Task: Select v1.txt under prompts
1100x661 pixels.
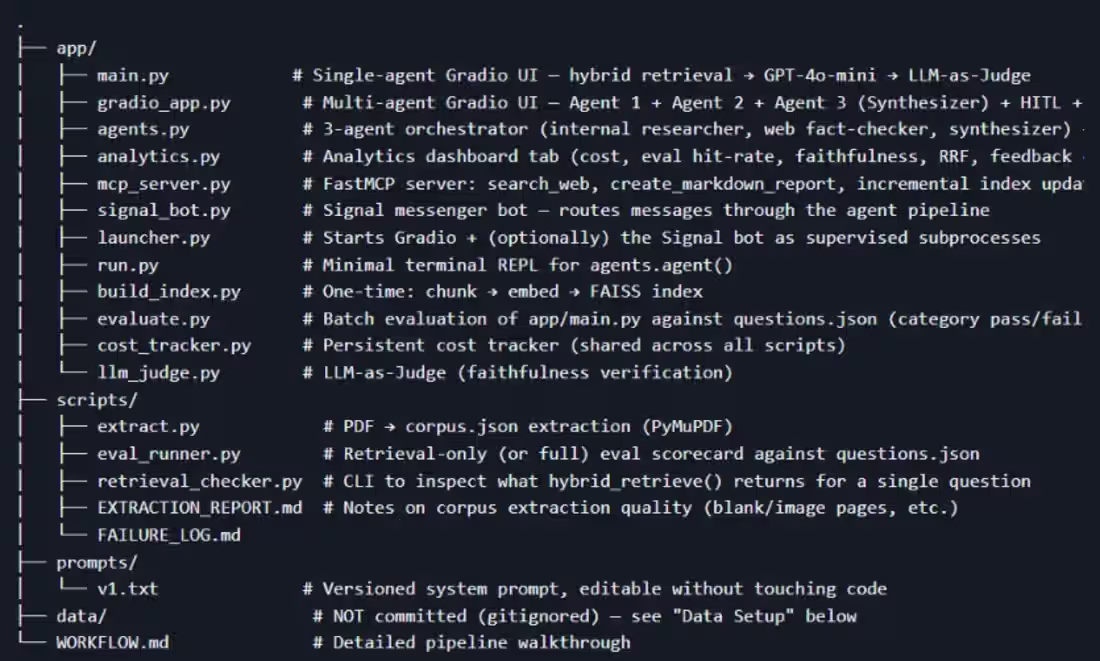Action: (x=128, y=589)
